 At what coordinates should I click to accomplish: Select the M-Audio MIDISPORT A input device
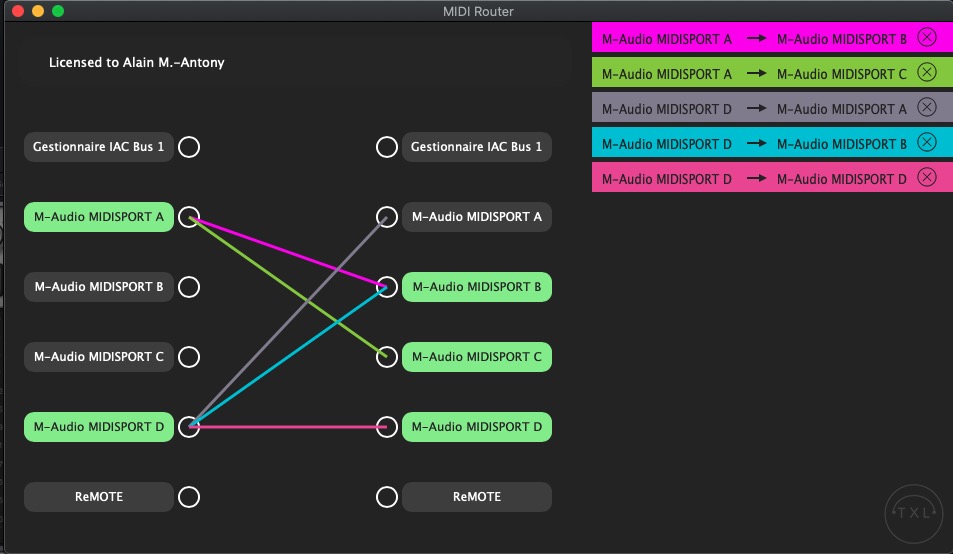pos(98,217)
